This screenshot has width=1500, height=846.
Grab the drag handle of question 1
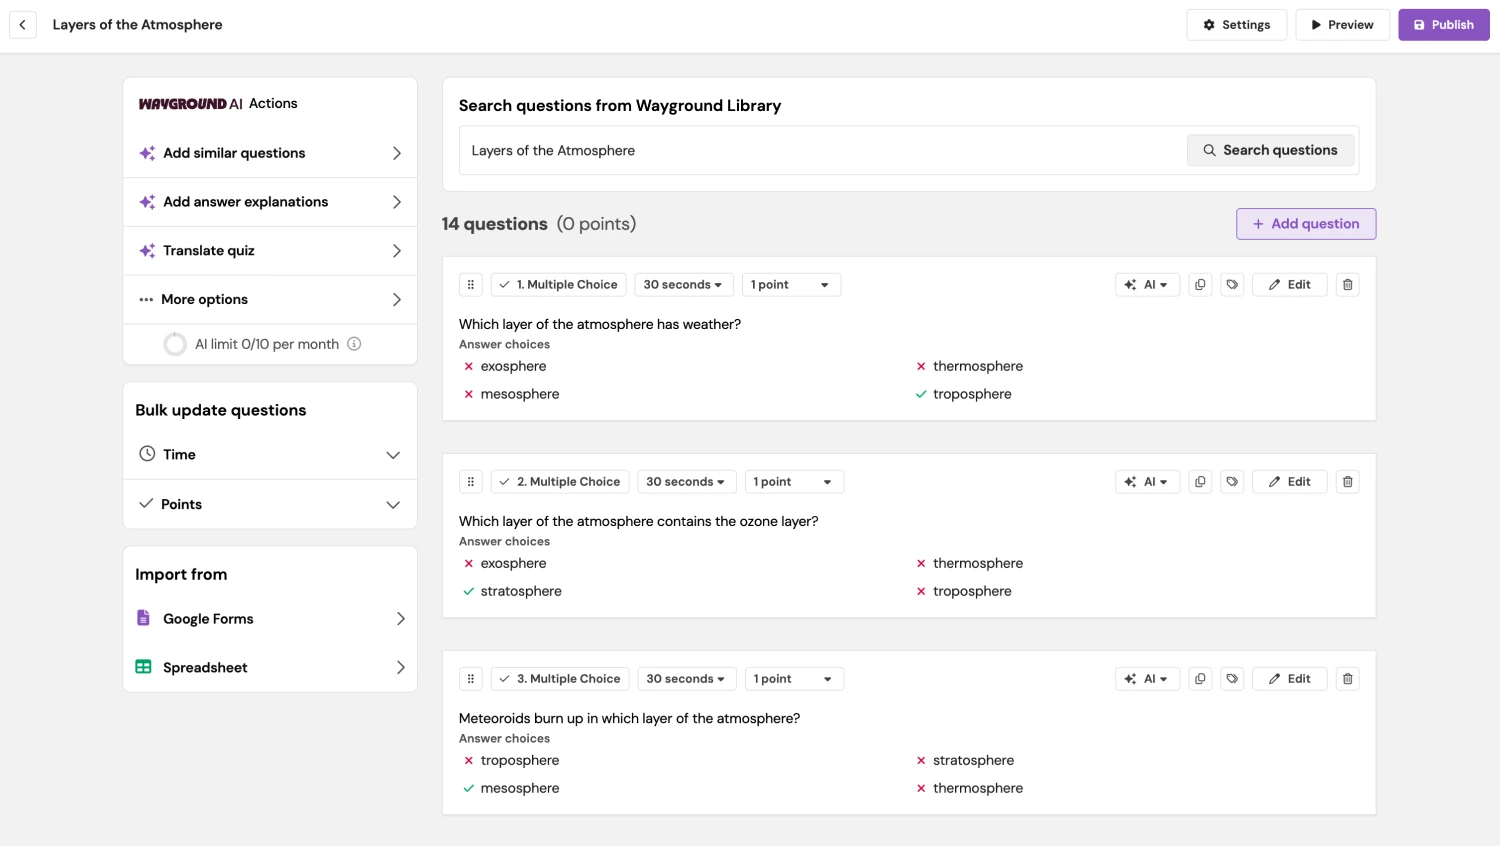471,285
